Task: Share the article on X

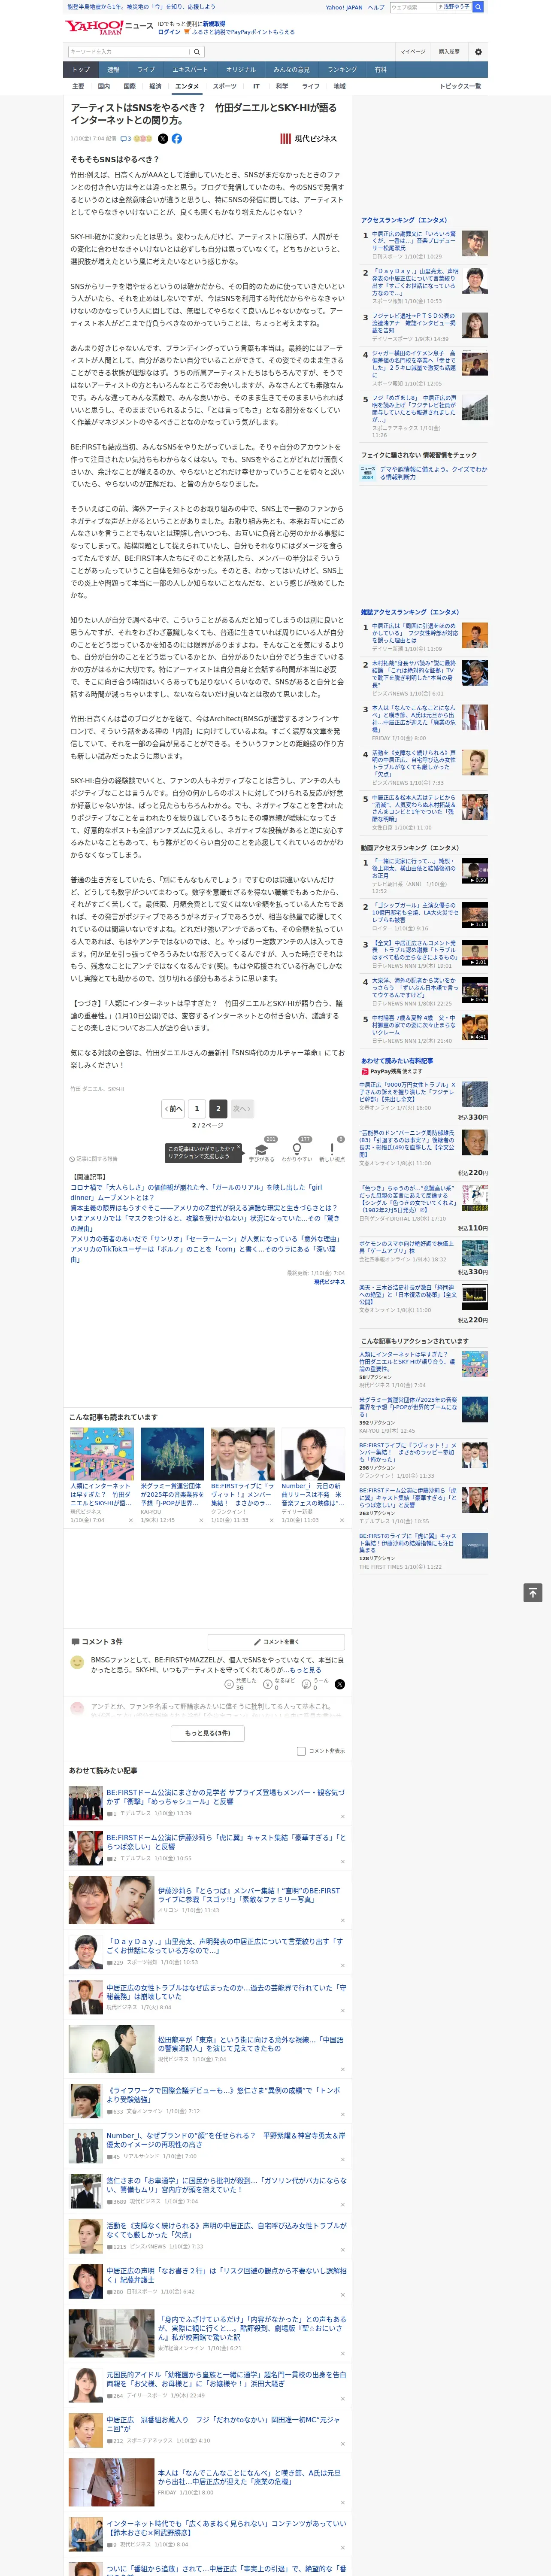Action: click(163, 139)
